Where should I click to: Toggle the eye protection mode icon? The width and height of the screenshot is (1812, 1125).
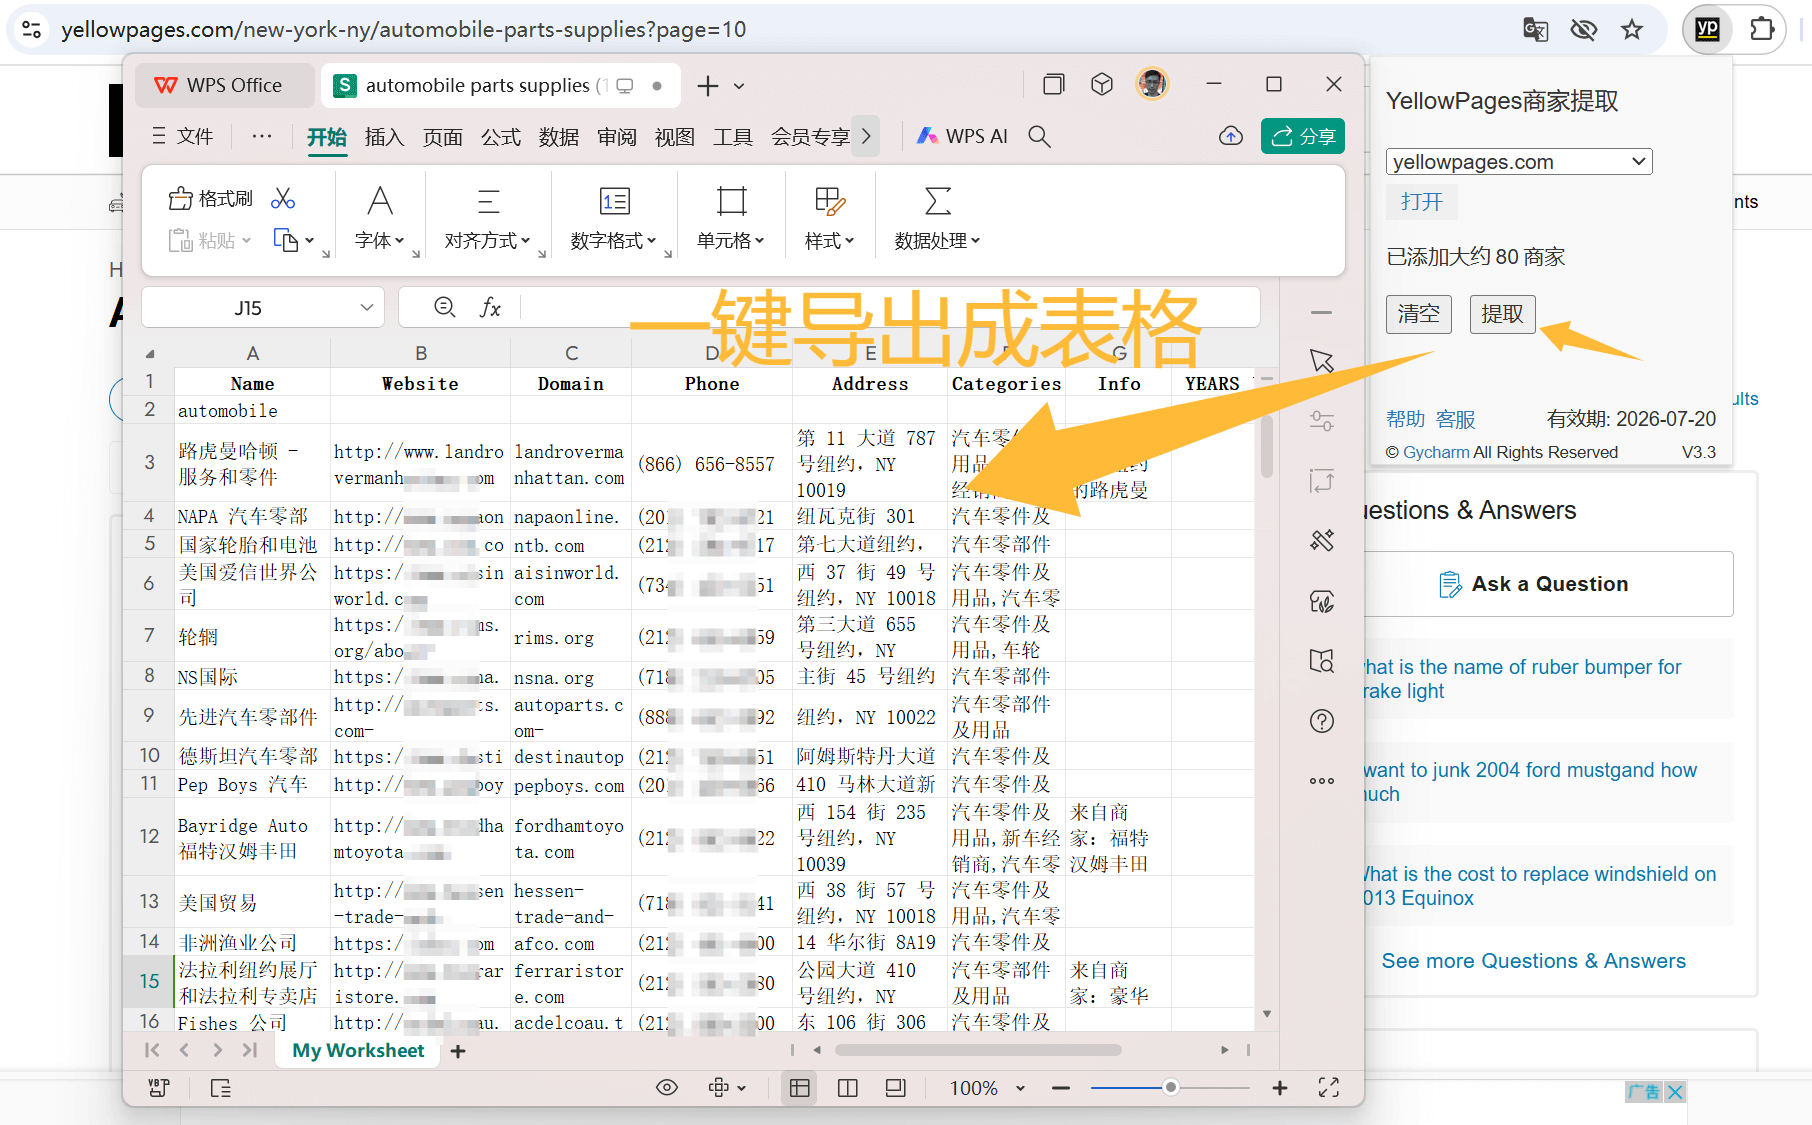pos(667,1087)
